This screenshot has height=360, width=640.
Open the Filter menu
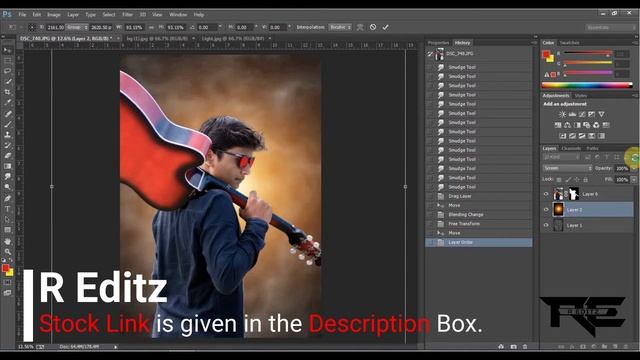click(128, 15)
